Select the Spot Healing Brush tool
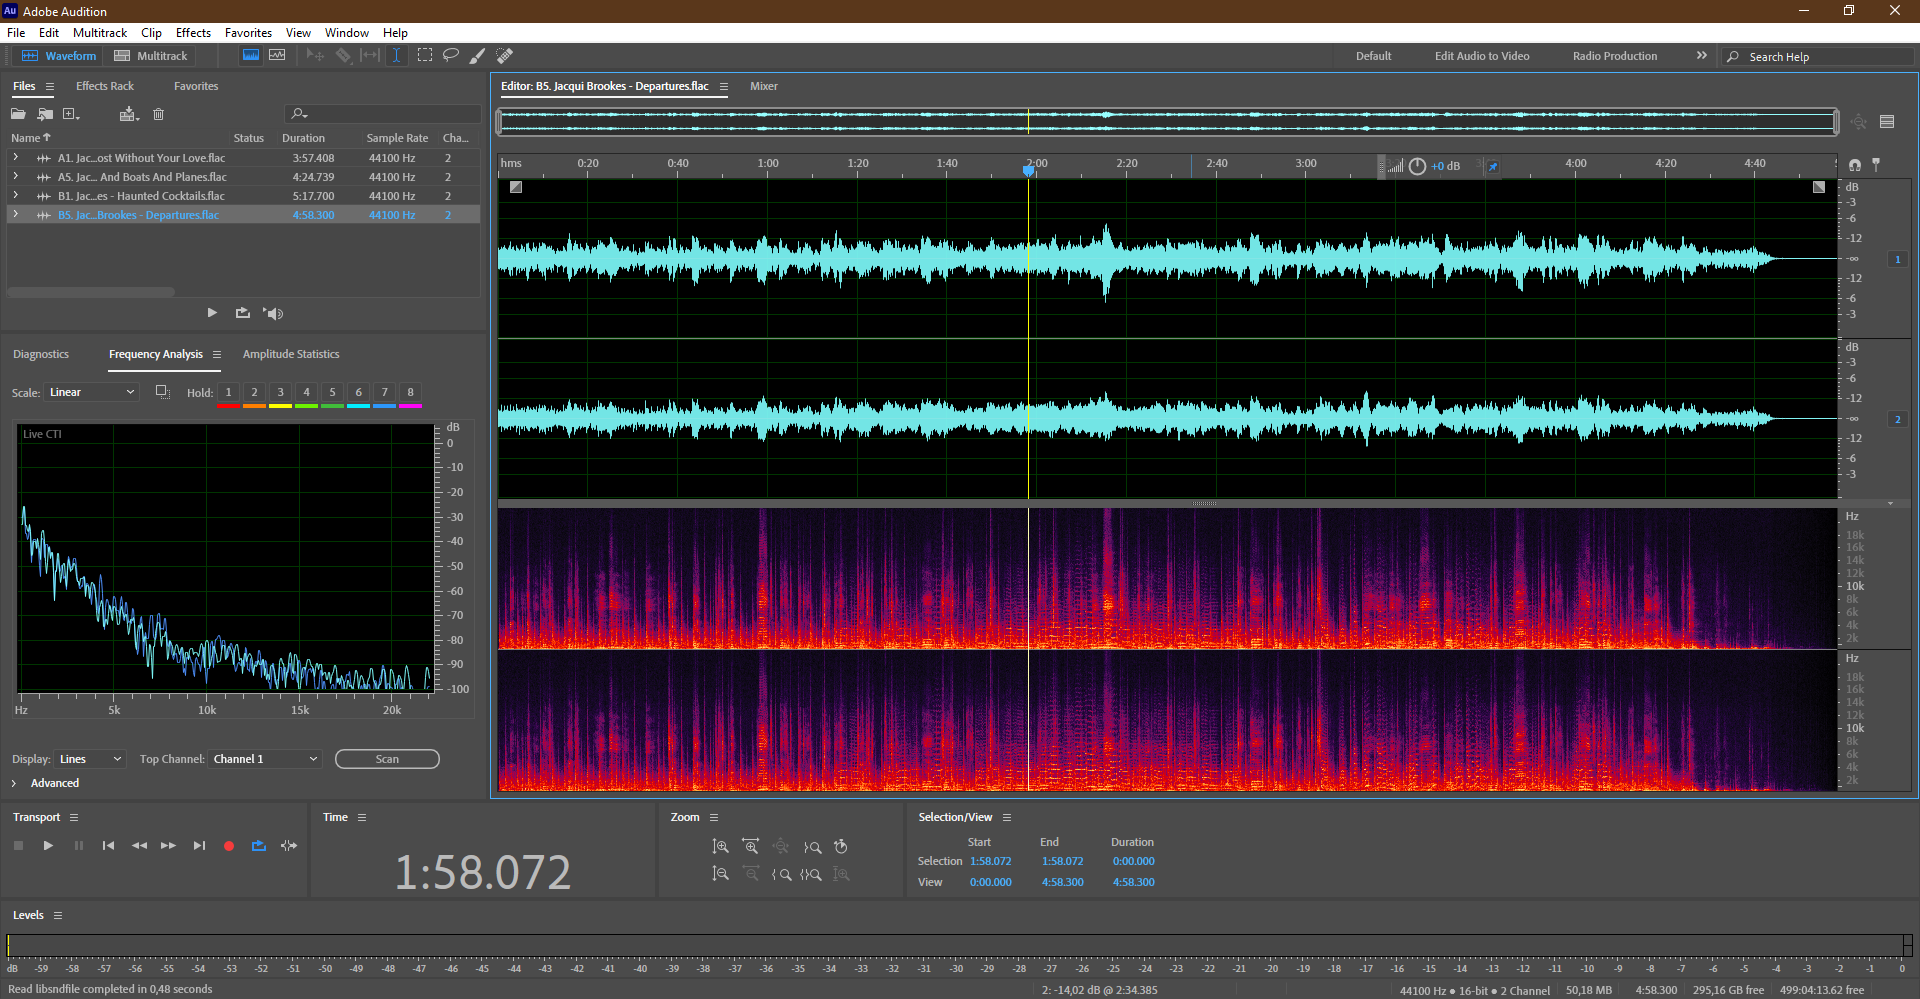 pyautogui.click(x=505, y=56)
